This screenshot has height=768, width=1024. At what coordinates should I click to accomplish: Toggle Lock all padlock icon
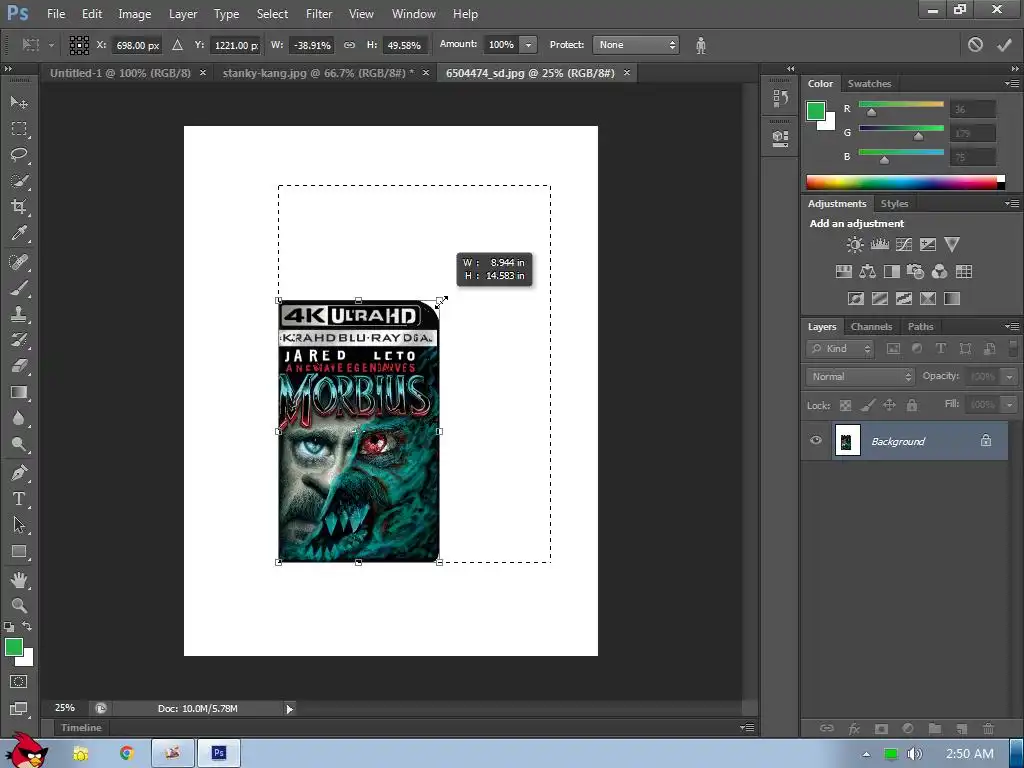click(x=912, y=406)
